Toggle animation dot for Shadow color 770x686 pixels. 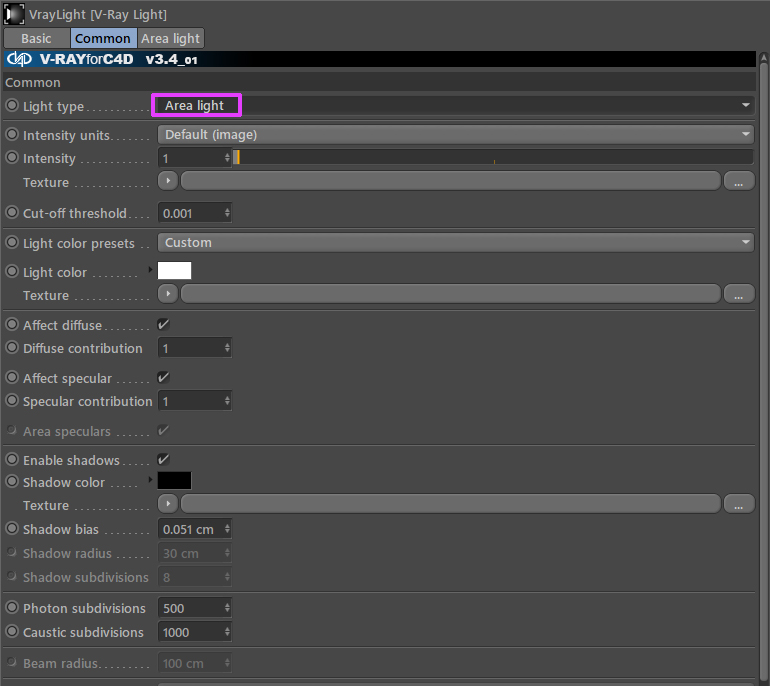click(x=12, y=481)
